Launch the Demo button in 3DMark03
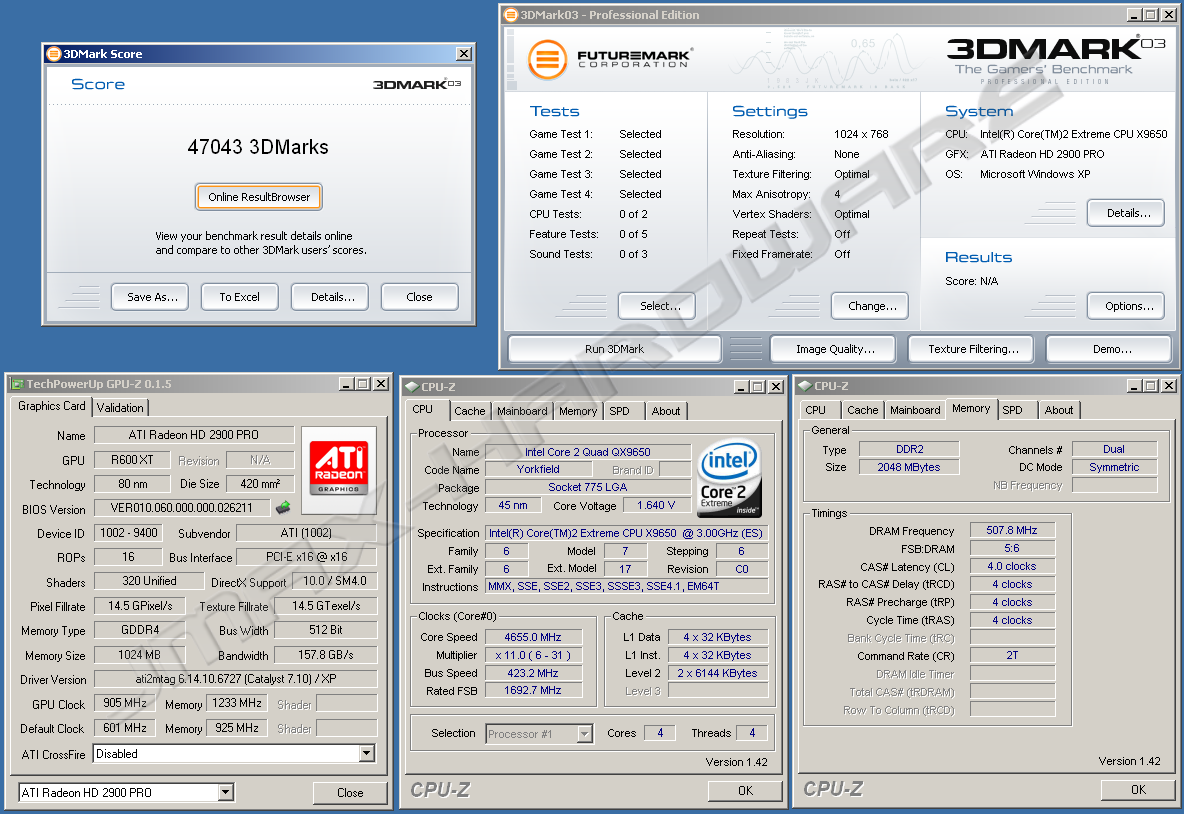Screen dimensions: 1184x814 coord(1109,349)
